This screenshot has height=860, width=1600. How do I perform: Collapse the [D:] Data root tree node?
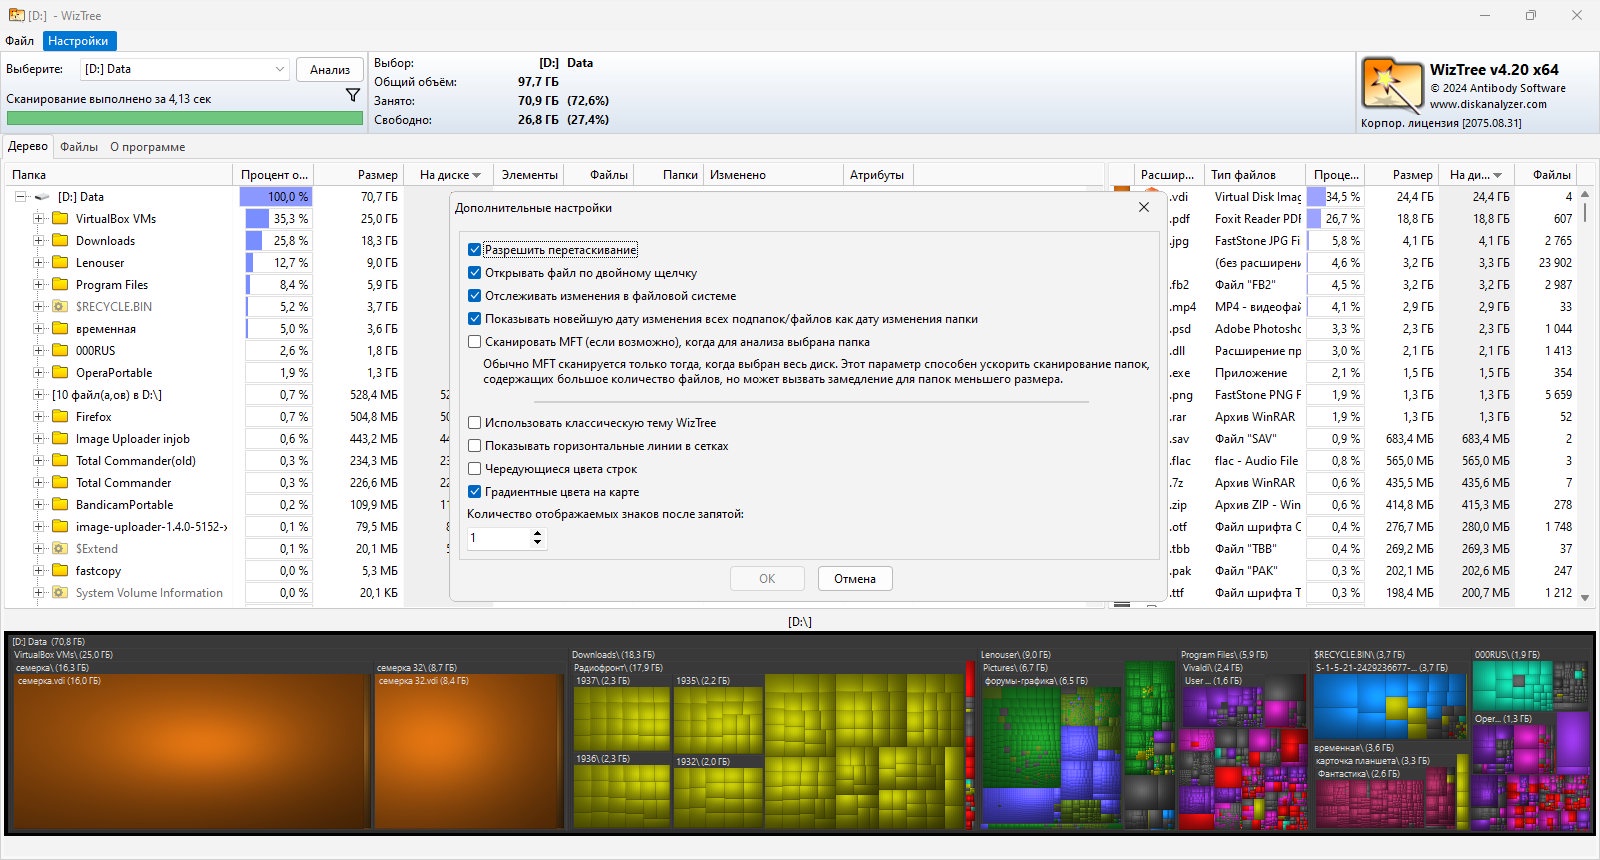(x=20, y=197)
